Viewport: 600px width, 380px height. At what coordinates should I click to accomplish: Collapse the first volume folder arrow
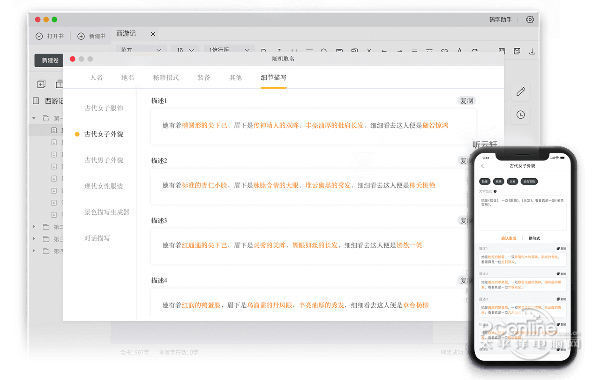pyautogui.click(x=34, y=118)
